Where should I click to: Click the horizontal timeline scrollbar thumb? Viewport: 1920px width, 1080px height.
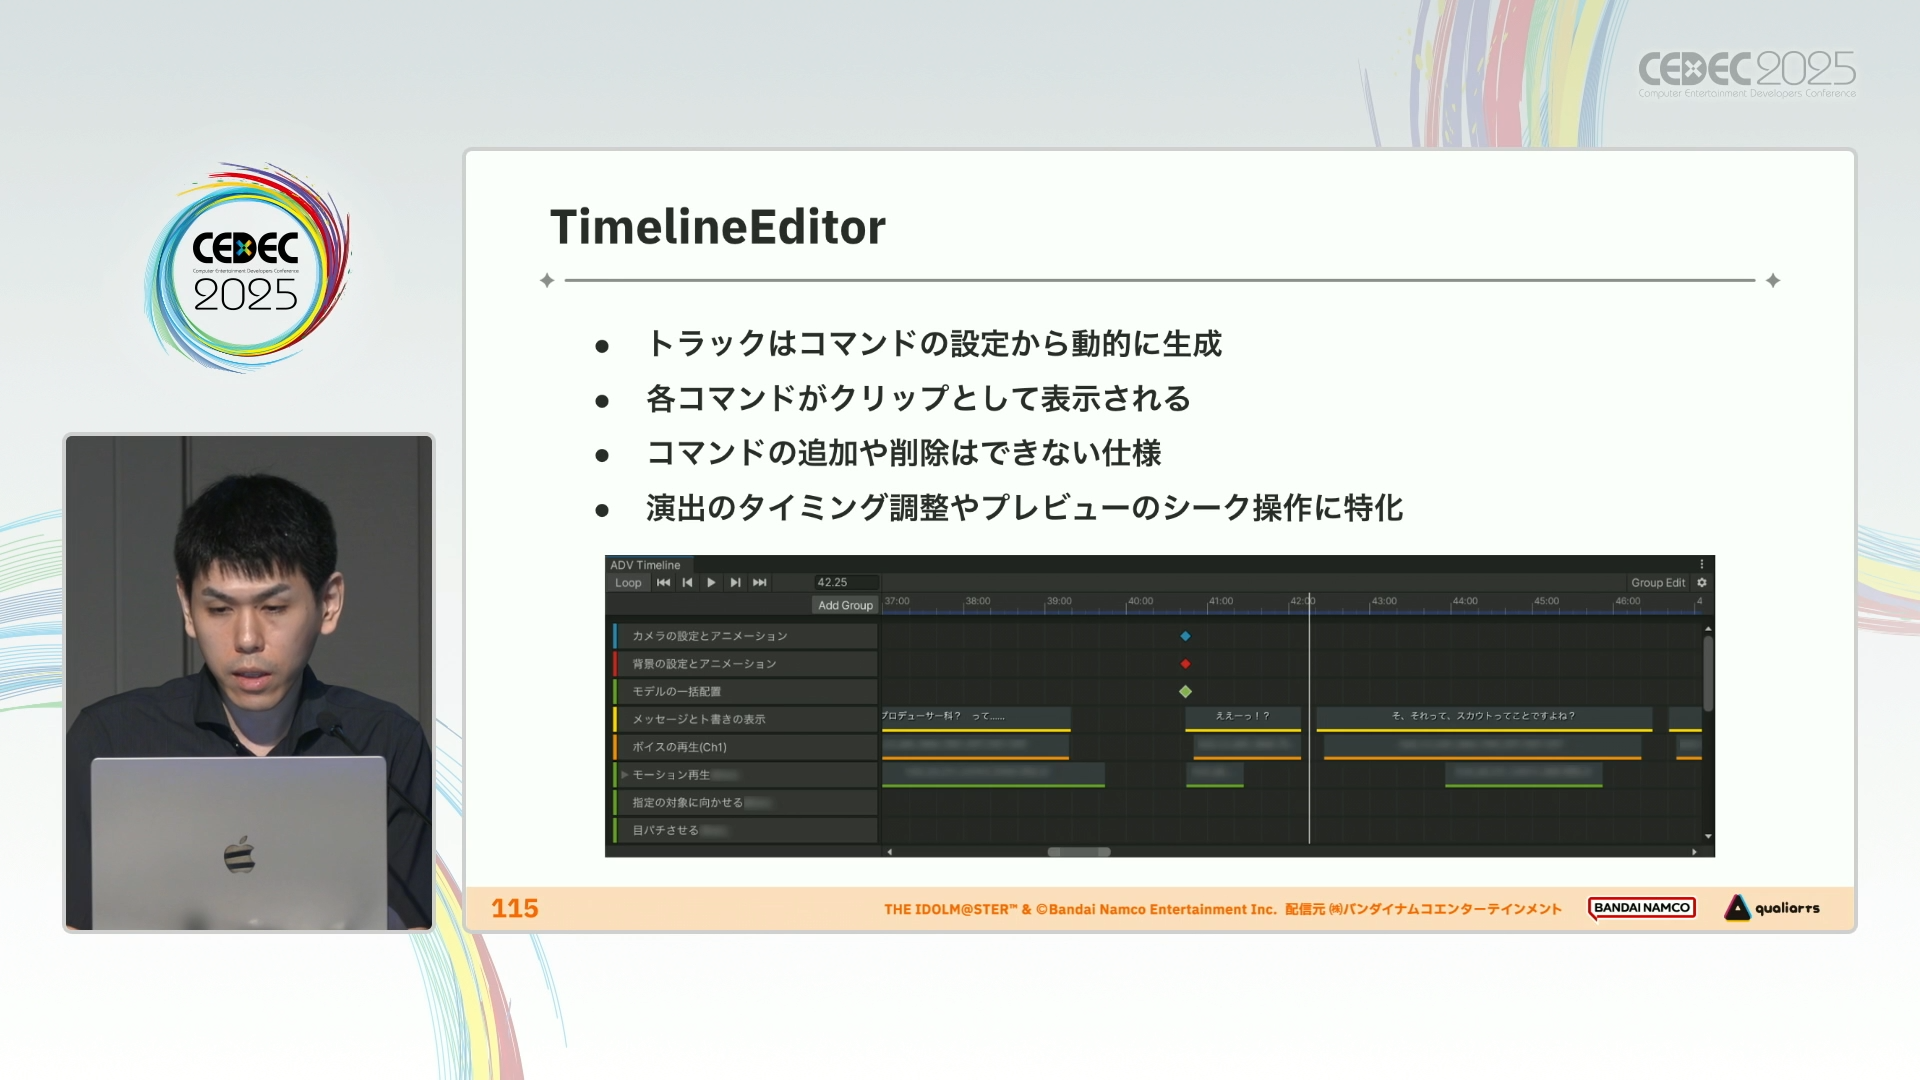click(x=1078, y=852)
